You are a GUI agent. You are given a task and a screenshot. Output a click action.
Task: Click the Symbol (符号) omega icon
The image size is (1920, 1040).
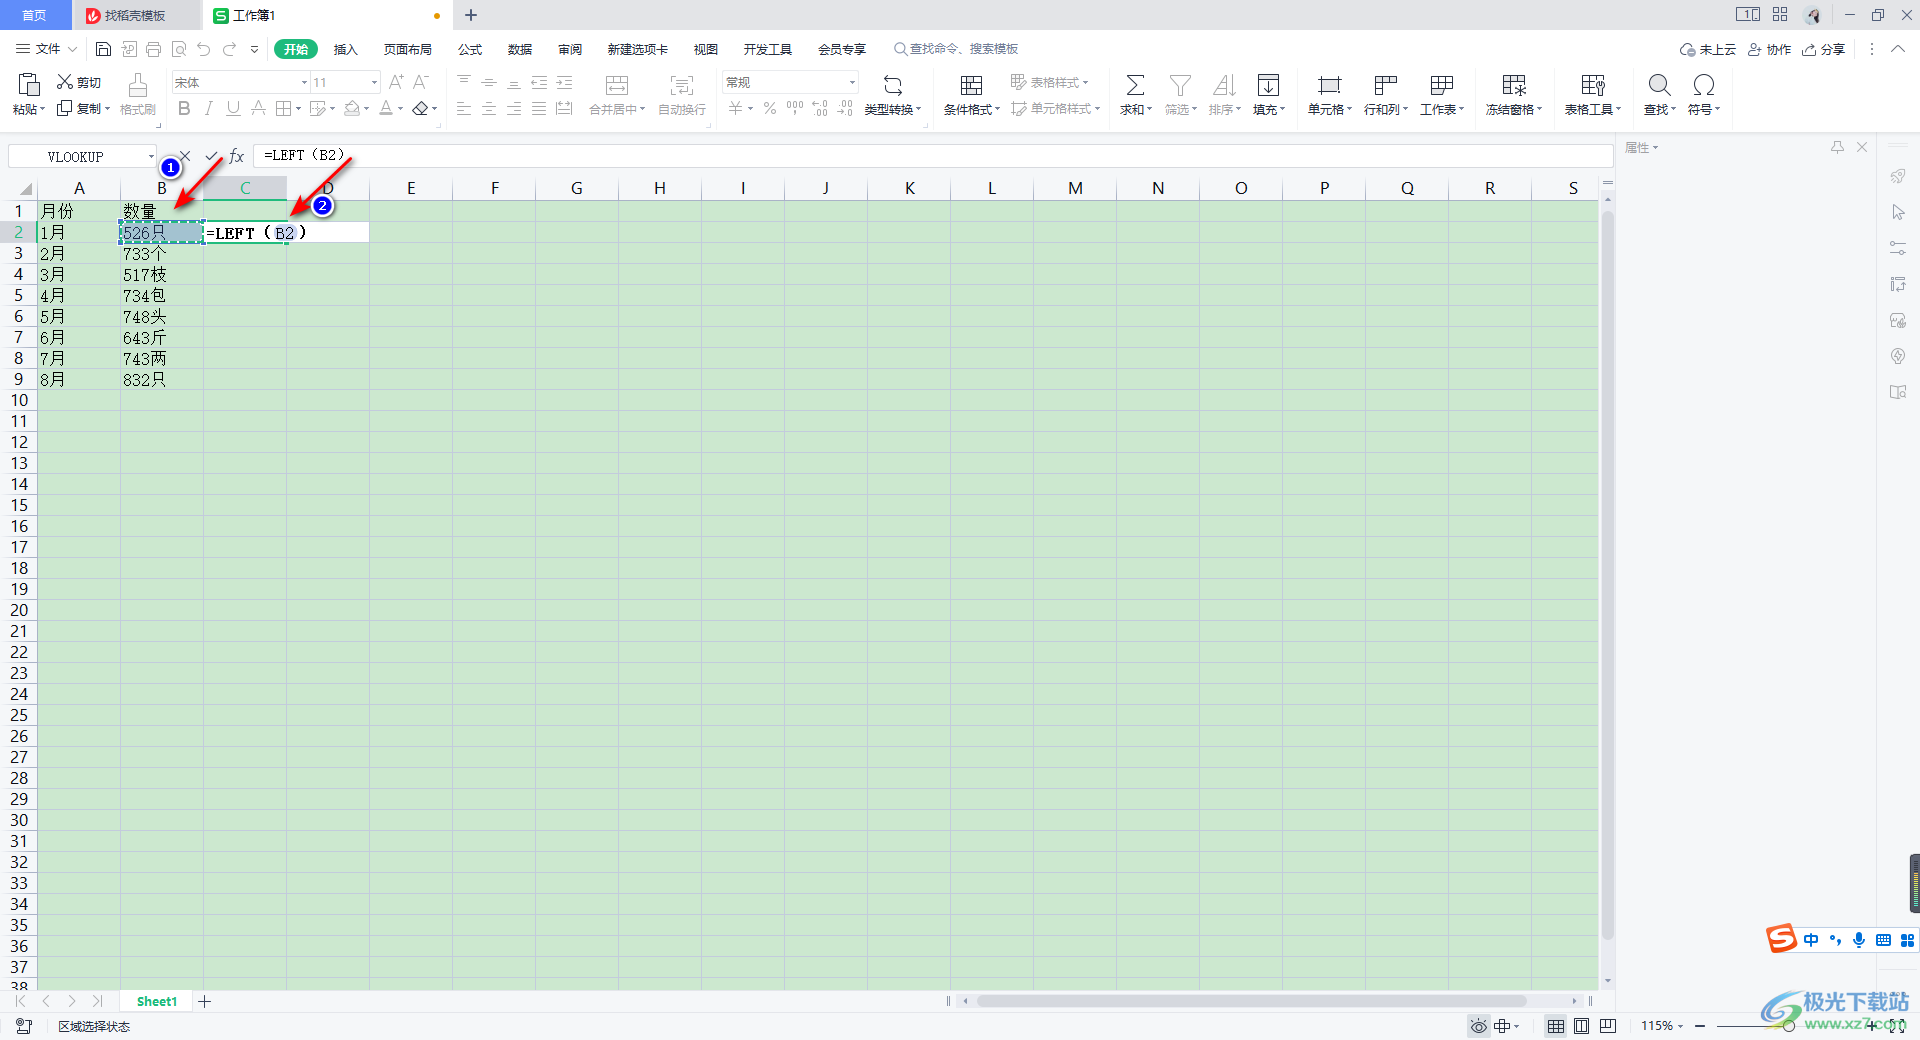(x=1704, y=85)
